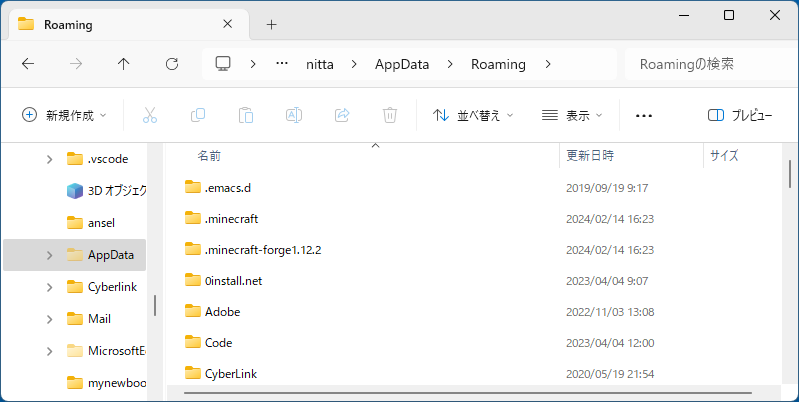Click the Share icon in toolbar
The image size is (799, 402).
(342, 115)
